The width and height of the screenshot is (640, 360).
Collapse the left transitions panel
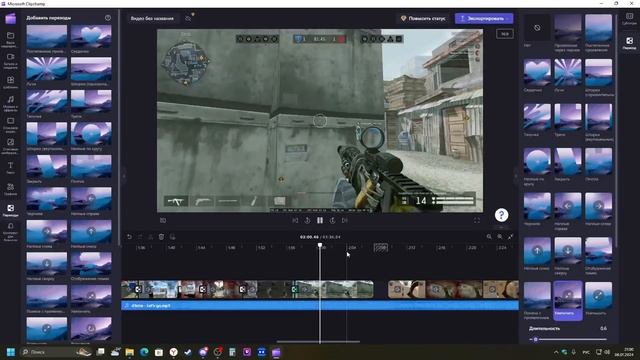(124, 176)
